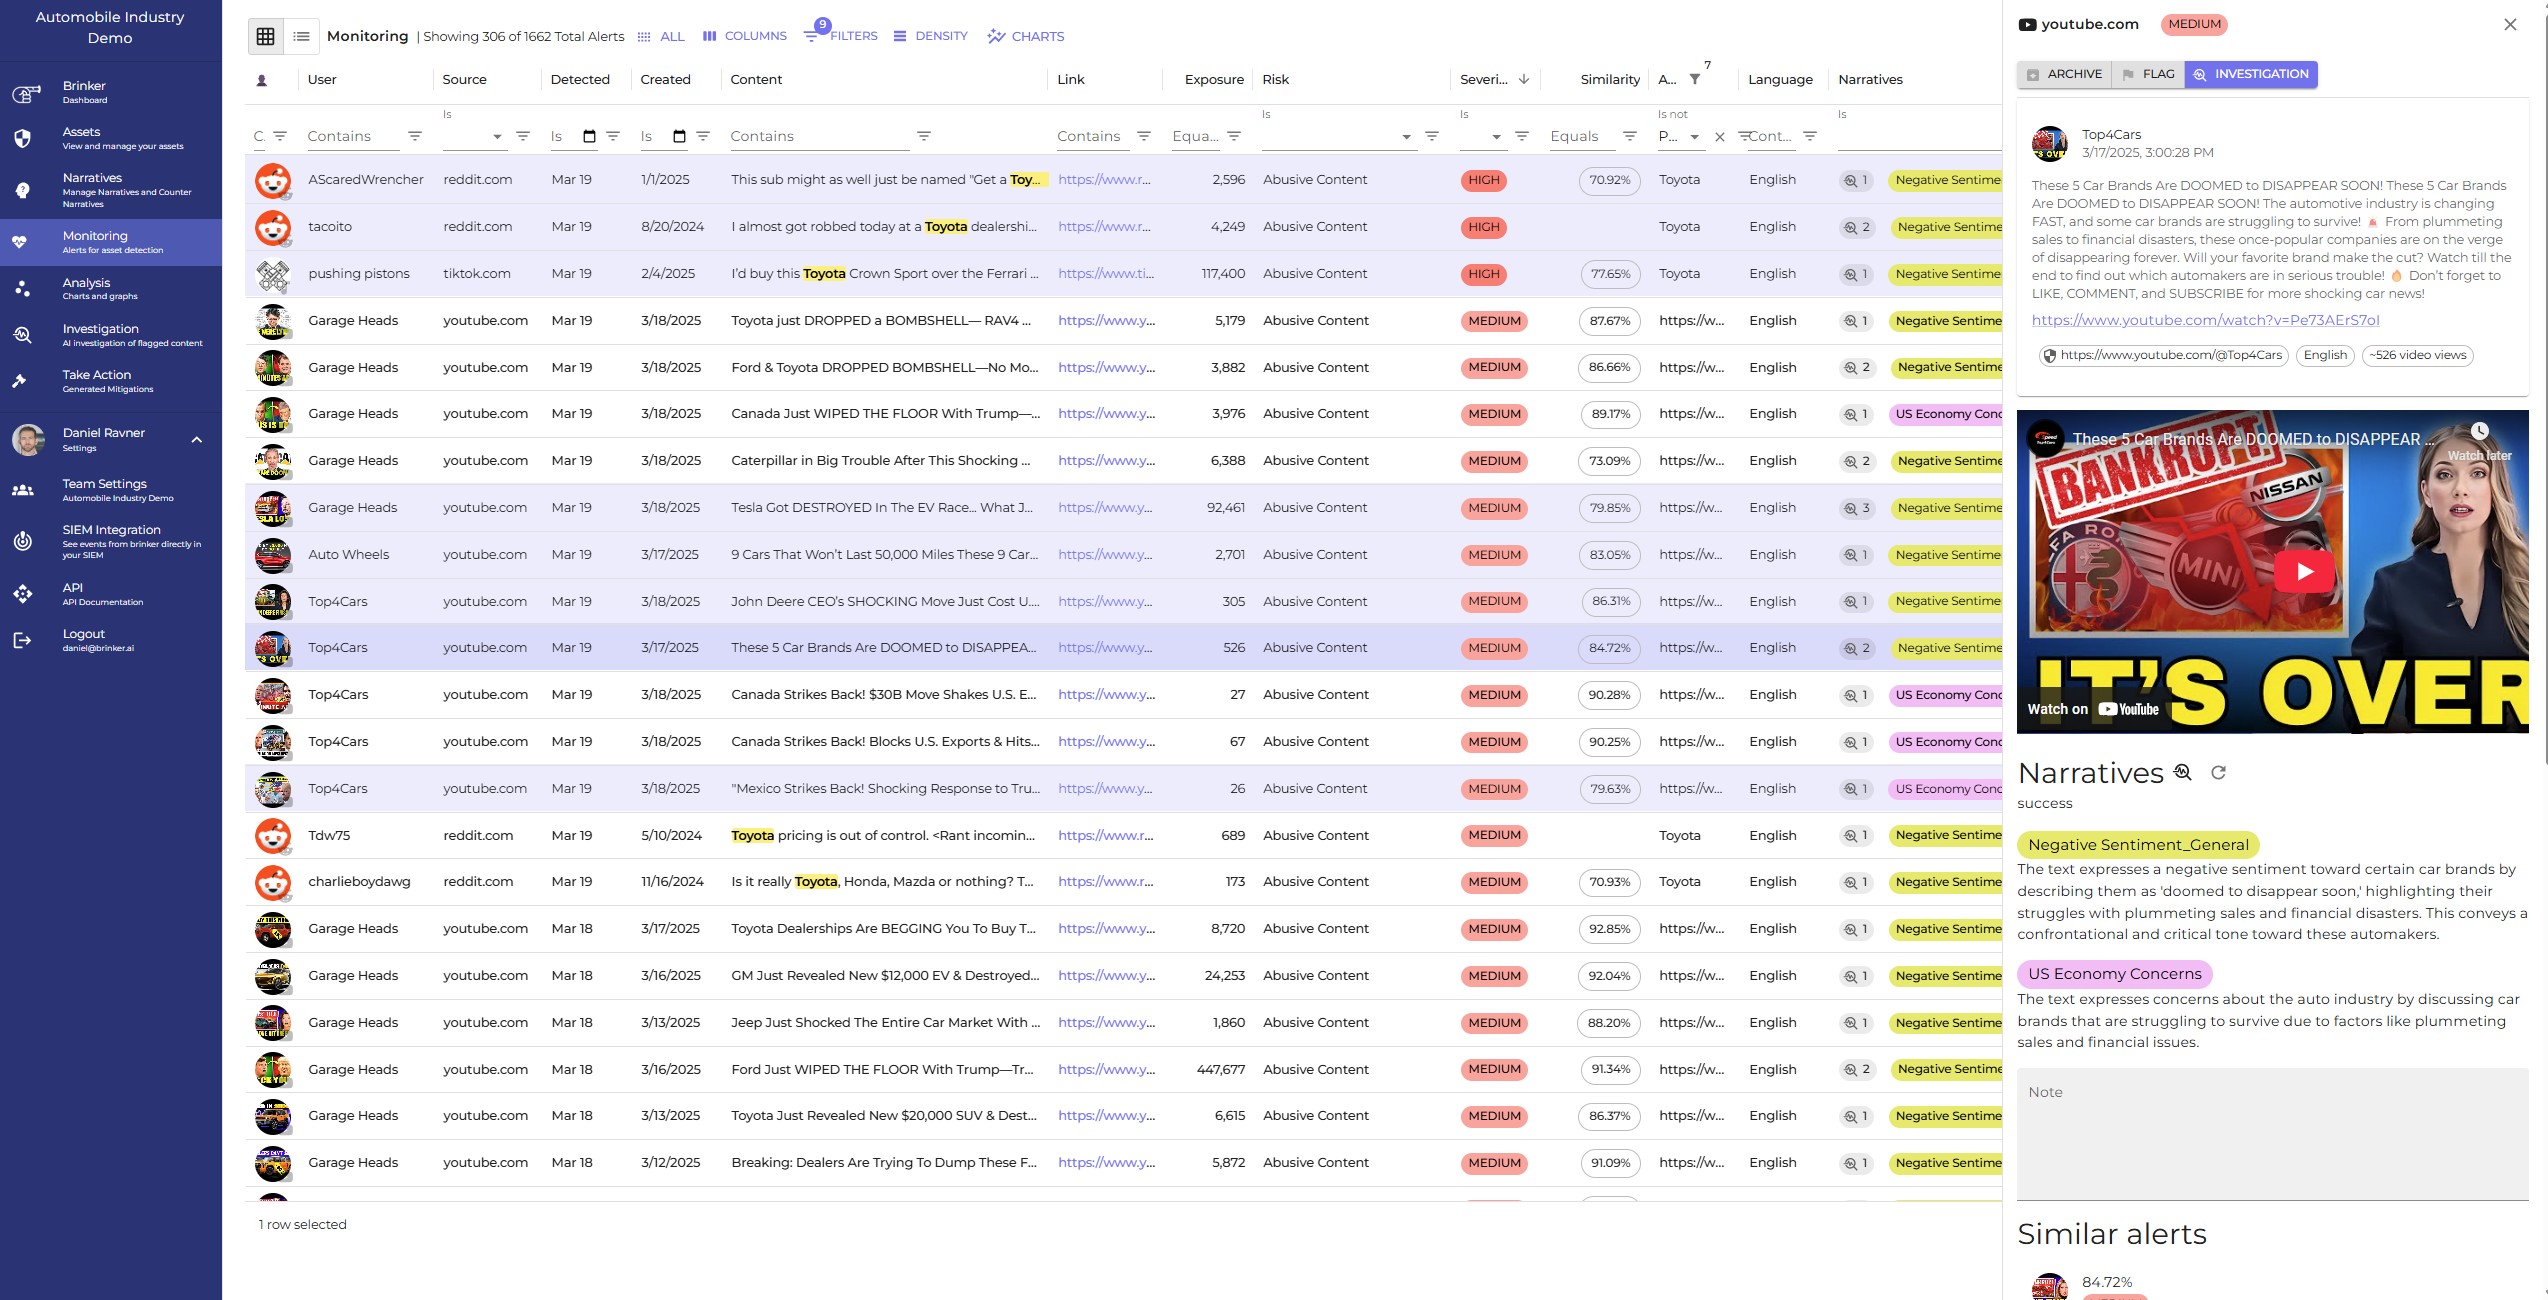
Task: Open Take Action sidebar item
Action: click(97, 380)
